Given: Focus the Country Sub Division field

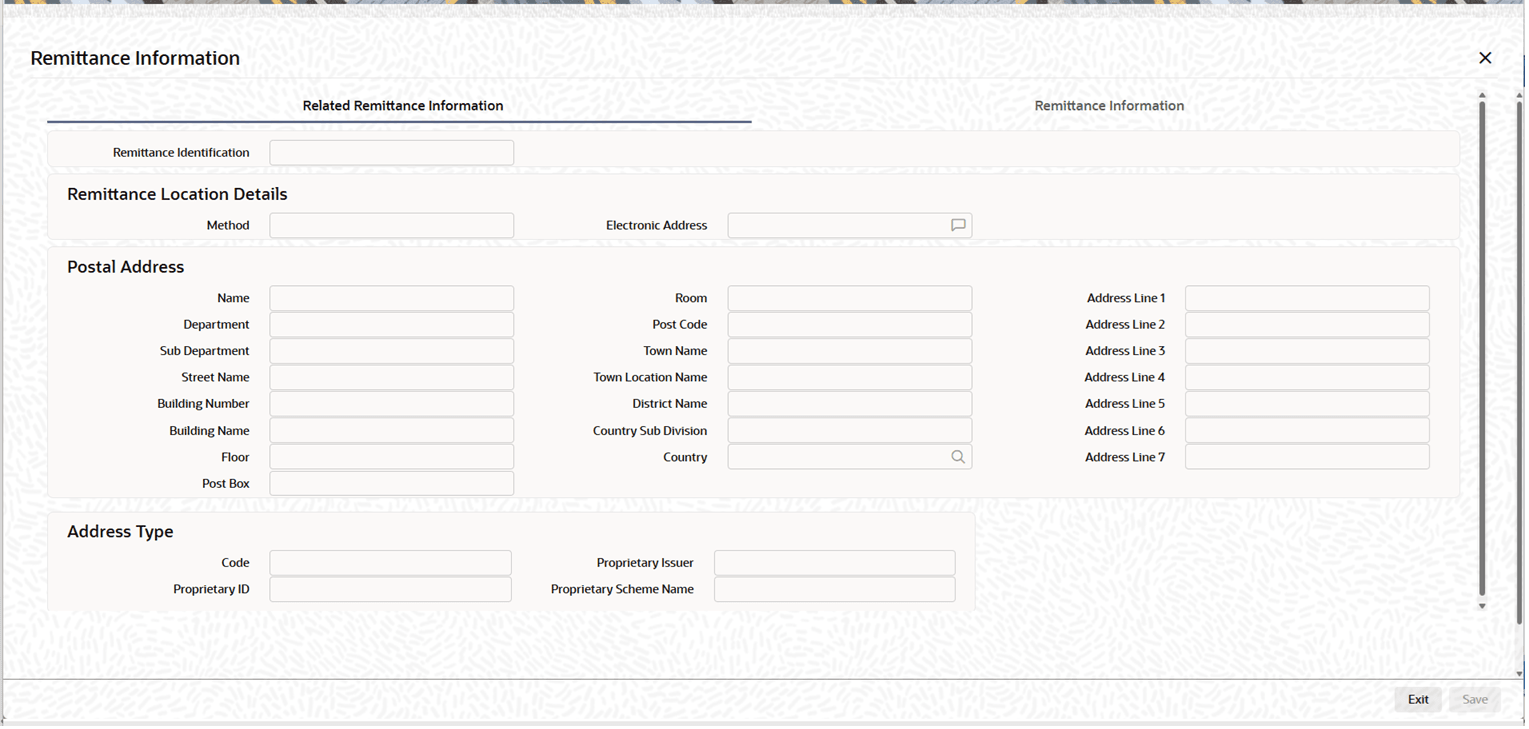Looking at the screenshot, I should click(x=850, y=430).
